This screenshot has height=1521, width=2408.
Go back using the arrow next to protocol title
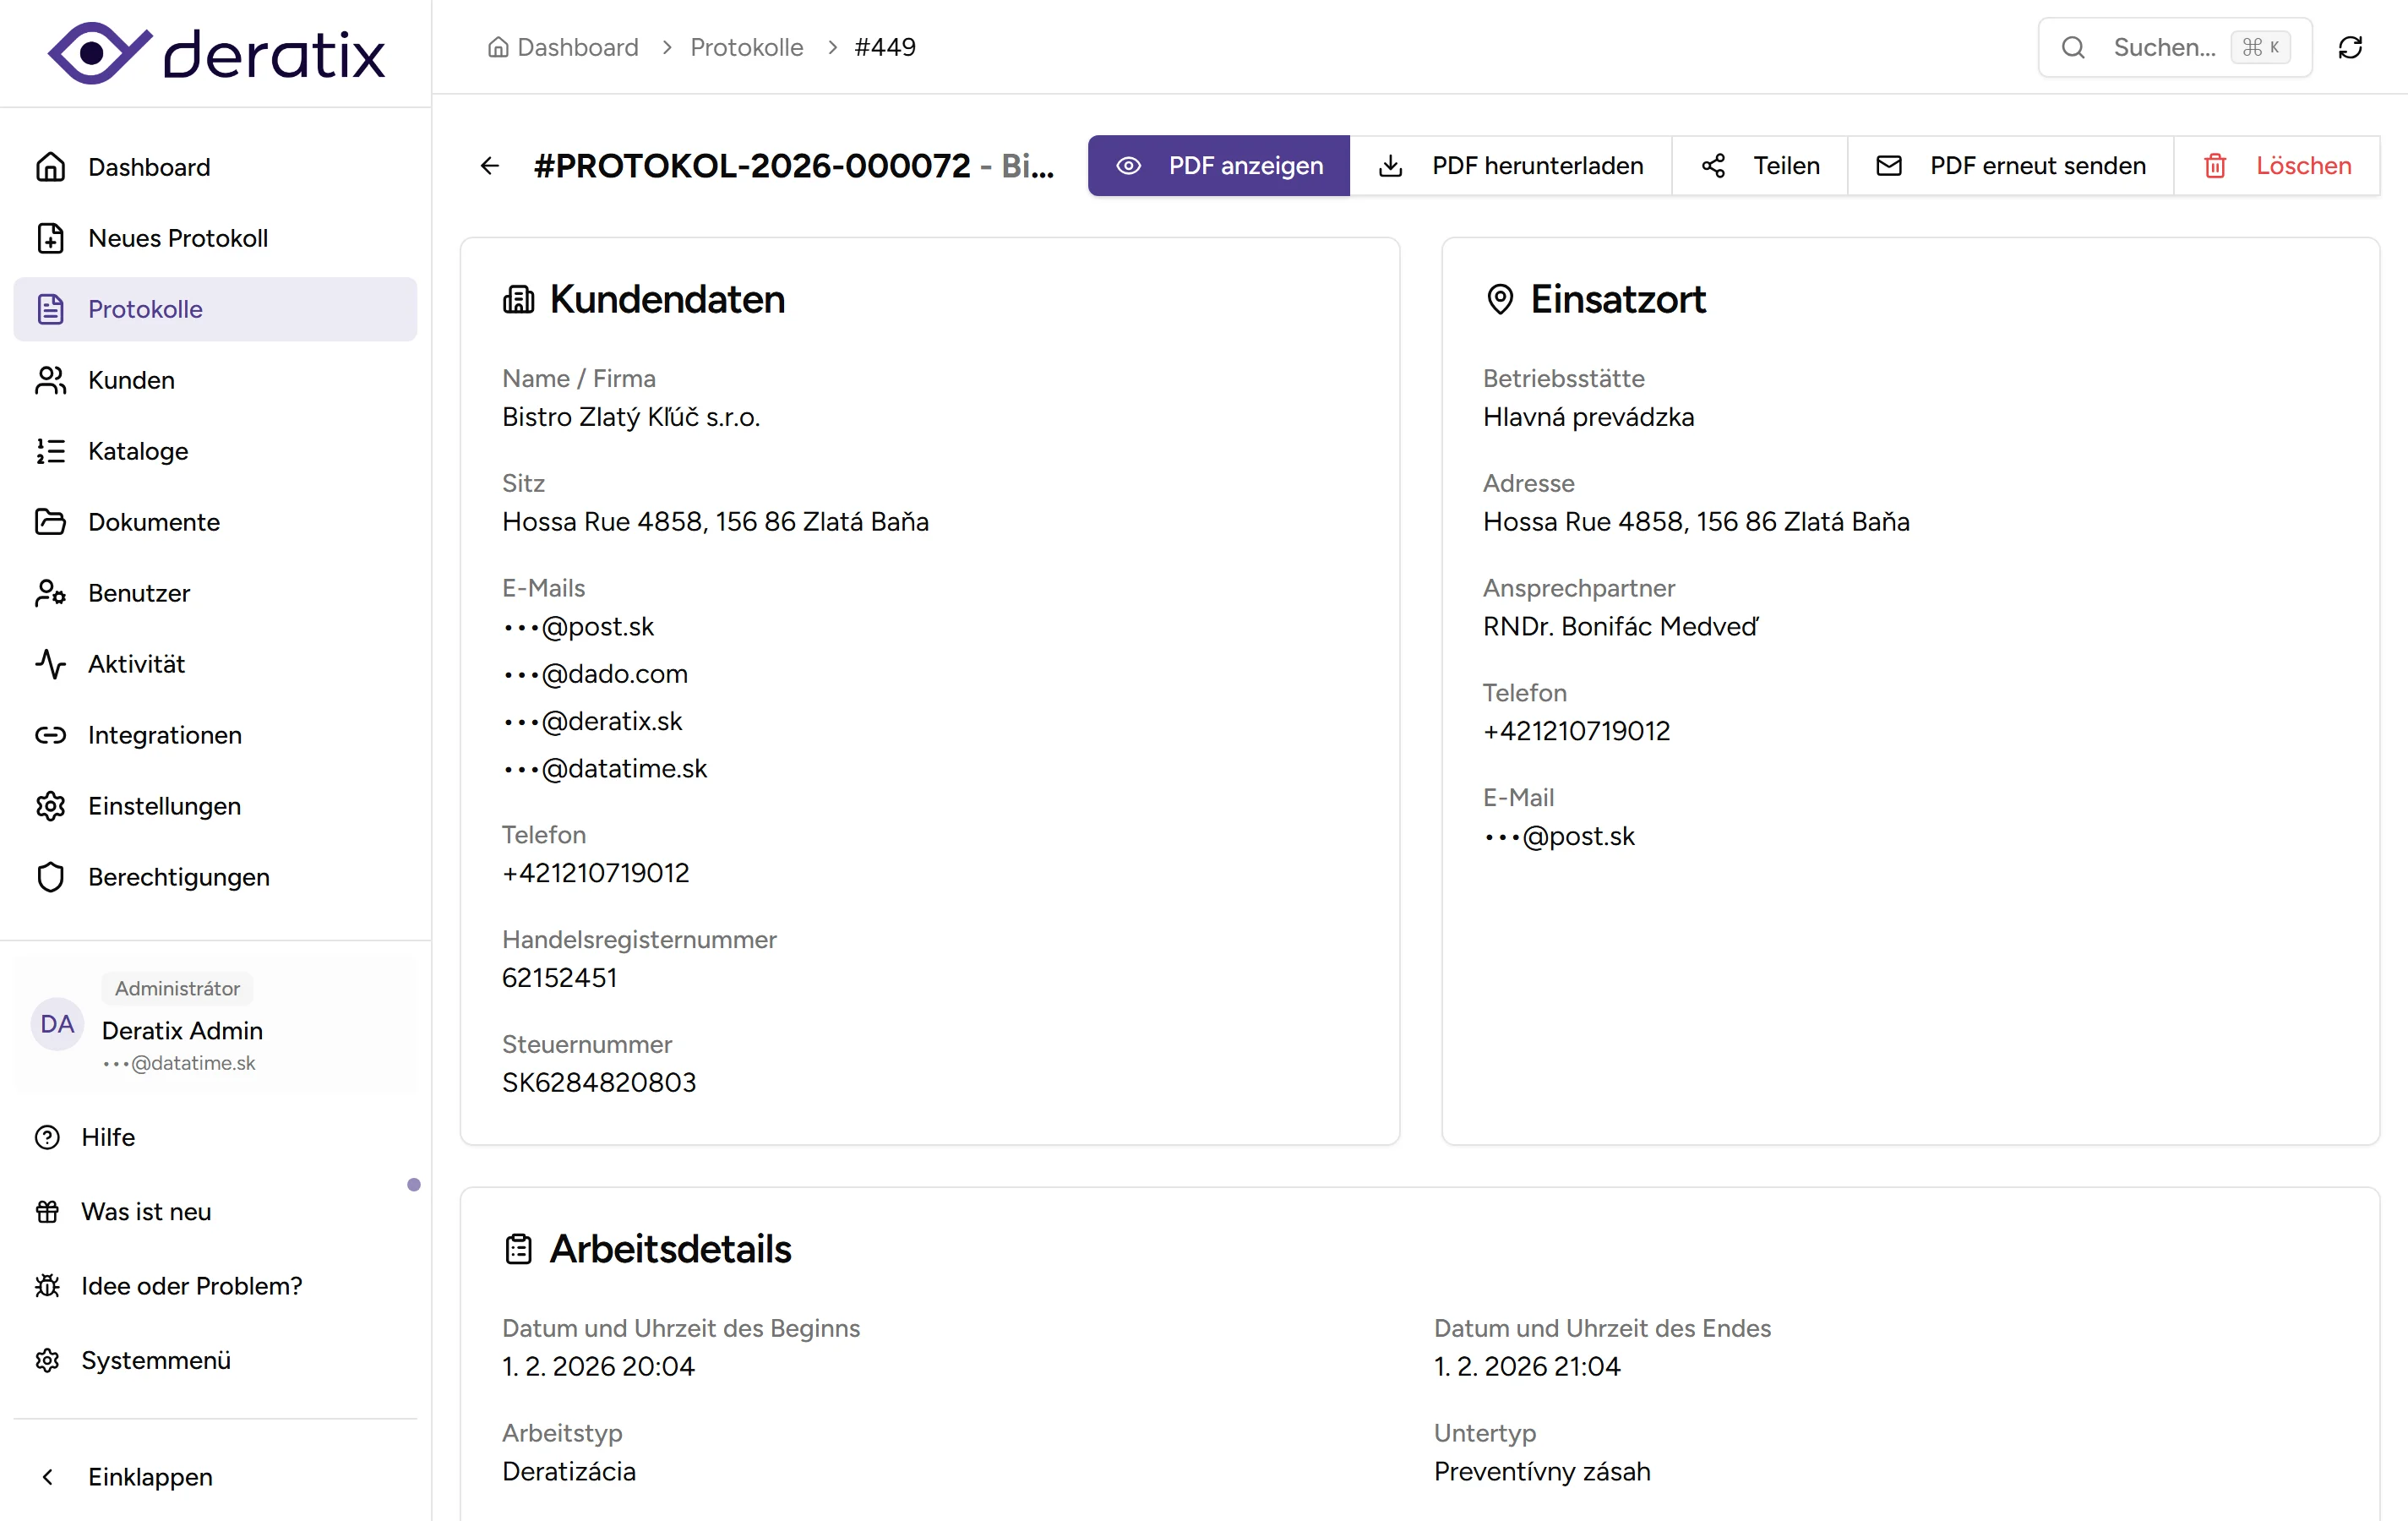[x=489, y=165]
